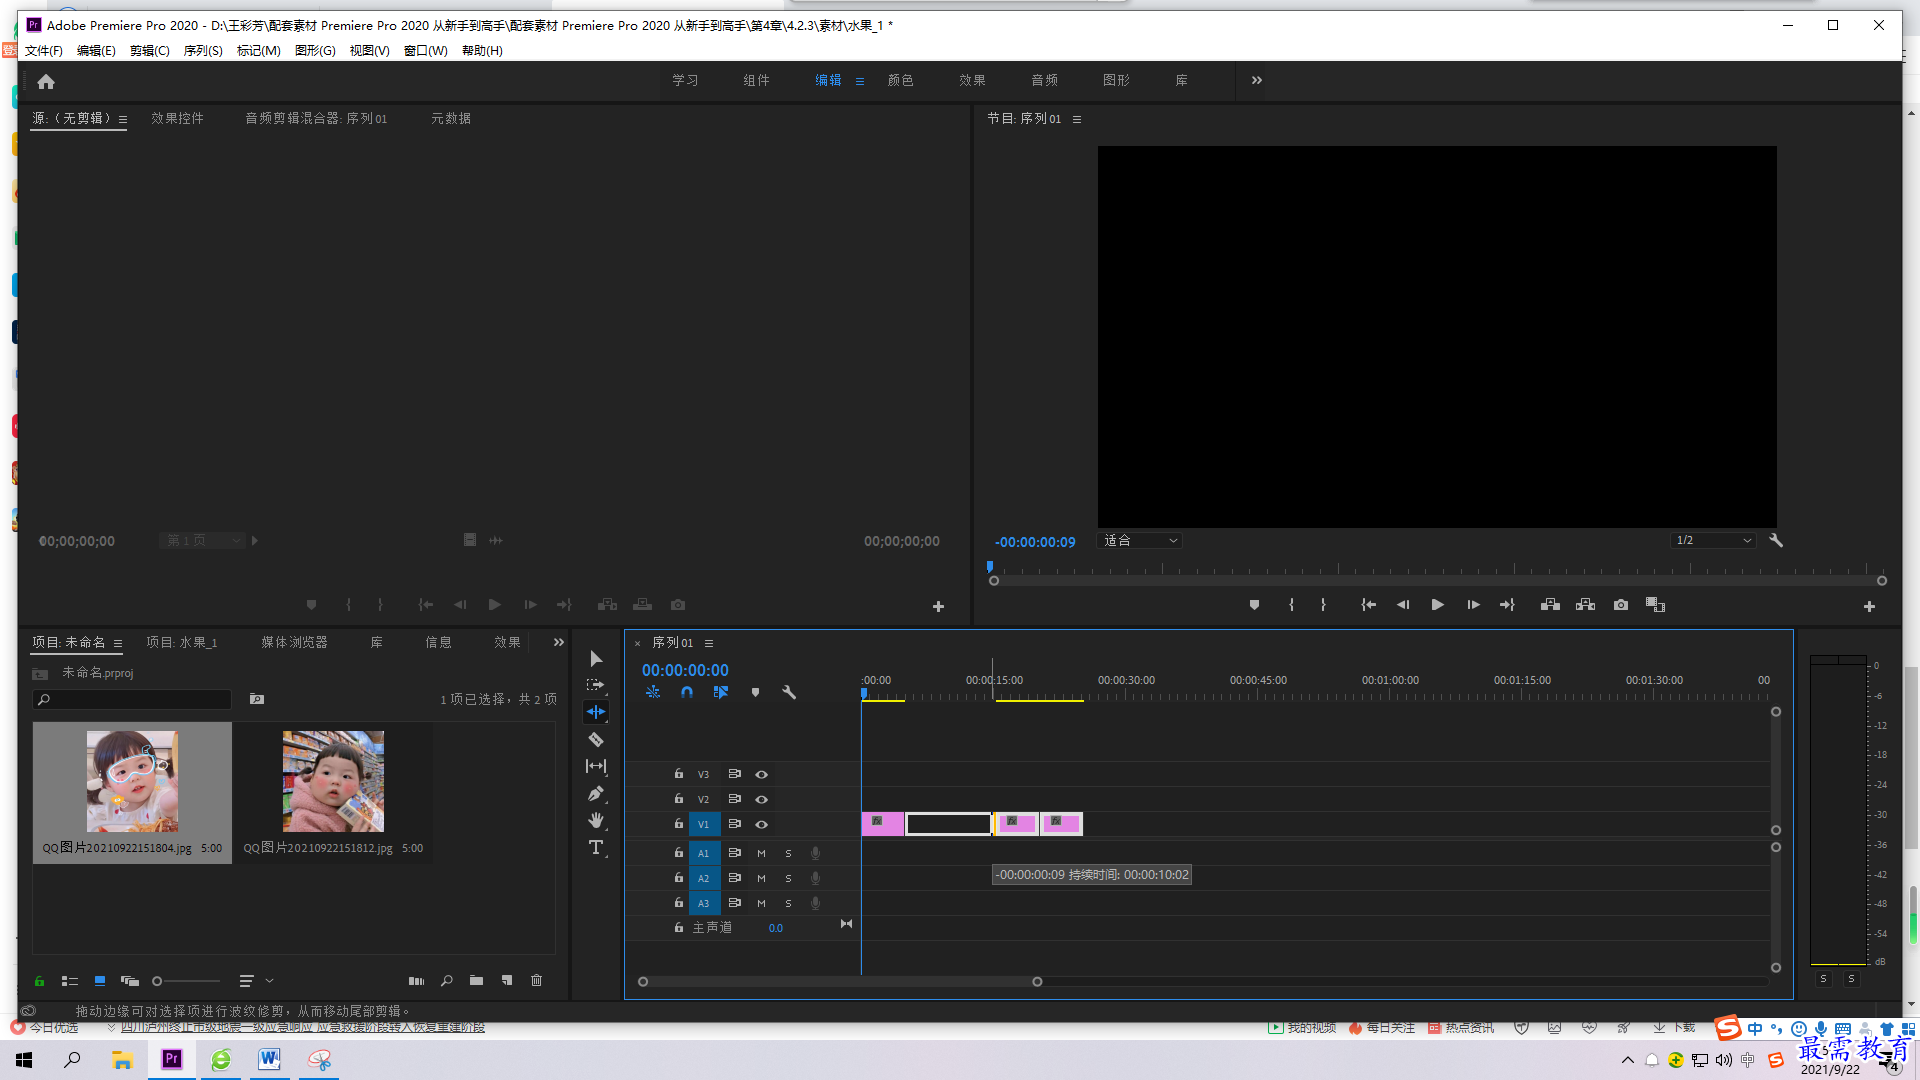
Task: Delete selected item with trash icon
Action: click(536, 981)
